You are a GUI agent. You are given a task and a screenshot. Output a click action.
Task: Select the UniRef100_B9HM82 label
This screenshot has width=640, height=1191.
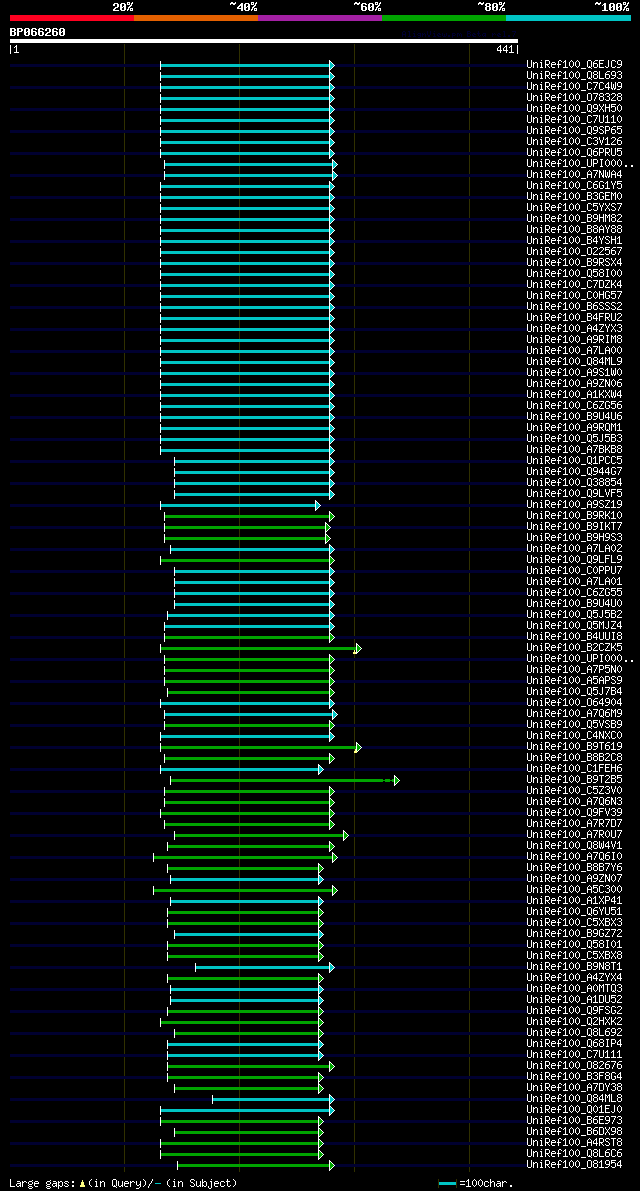[x=574, y=219]
